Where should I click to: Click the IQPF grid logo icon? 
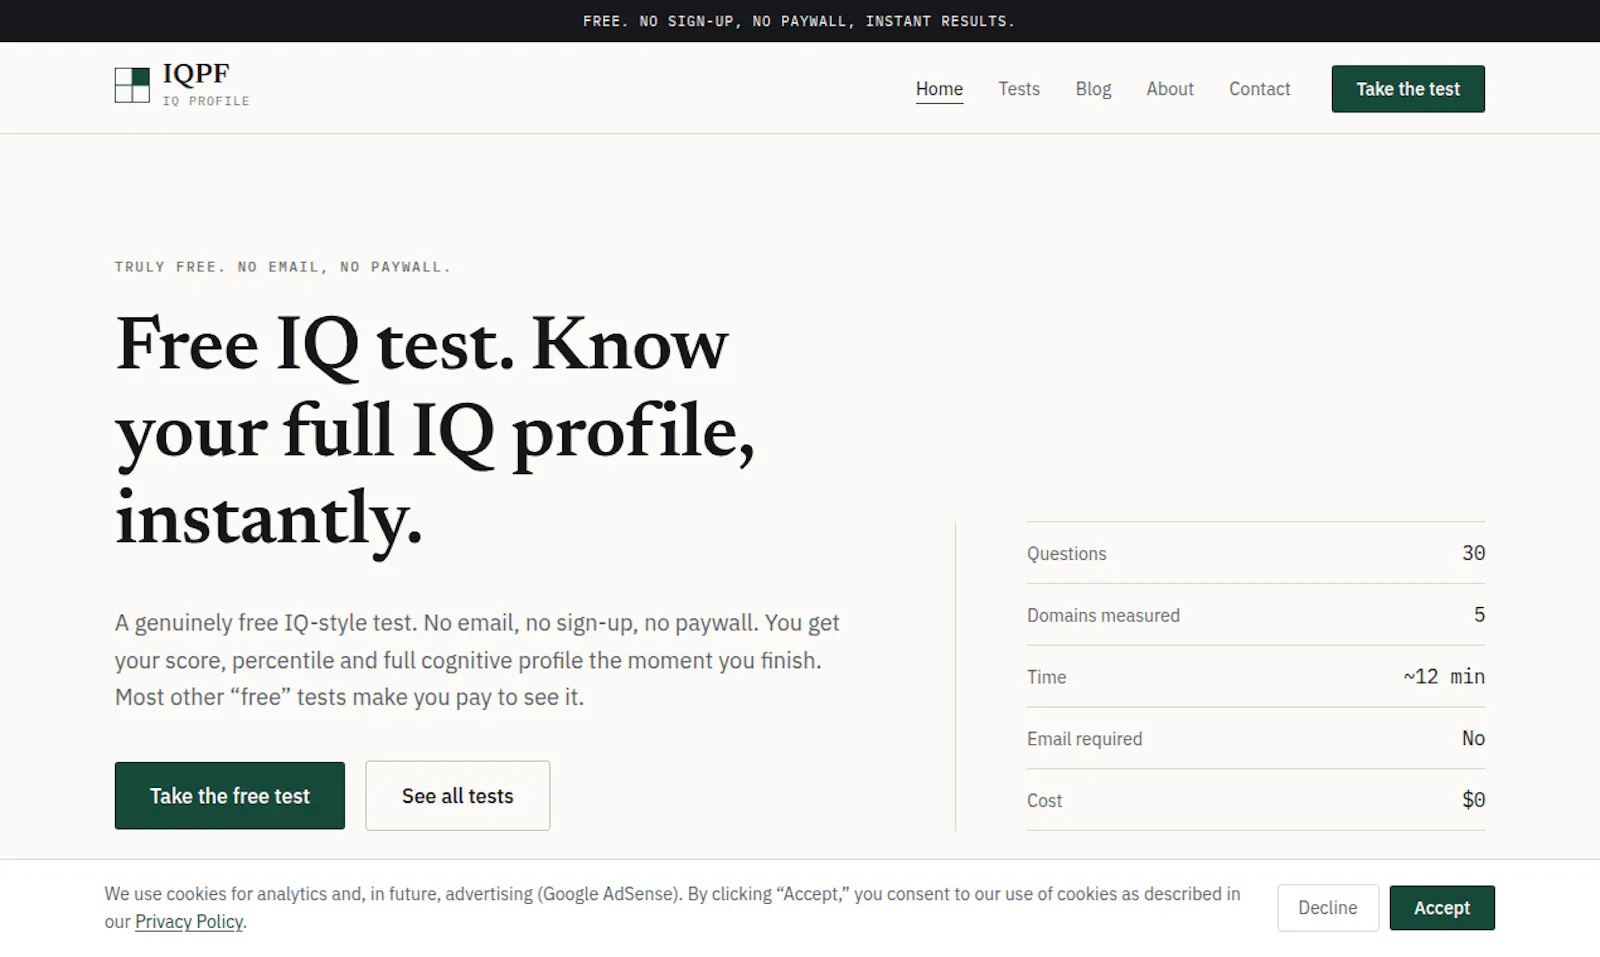pos(132,86)
